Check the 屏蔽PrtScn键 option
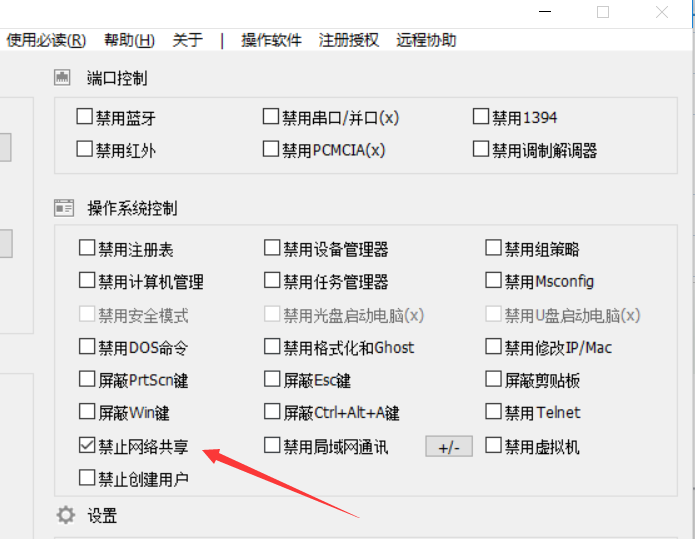695x539 pixels. tap(87, 380)
